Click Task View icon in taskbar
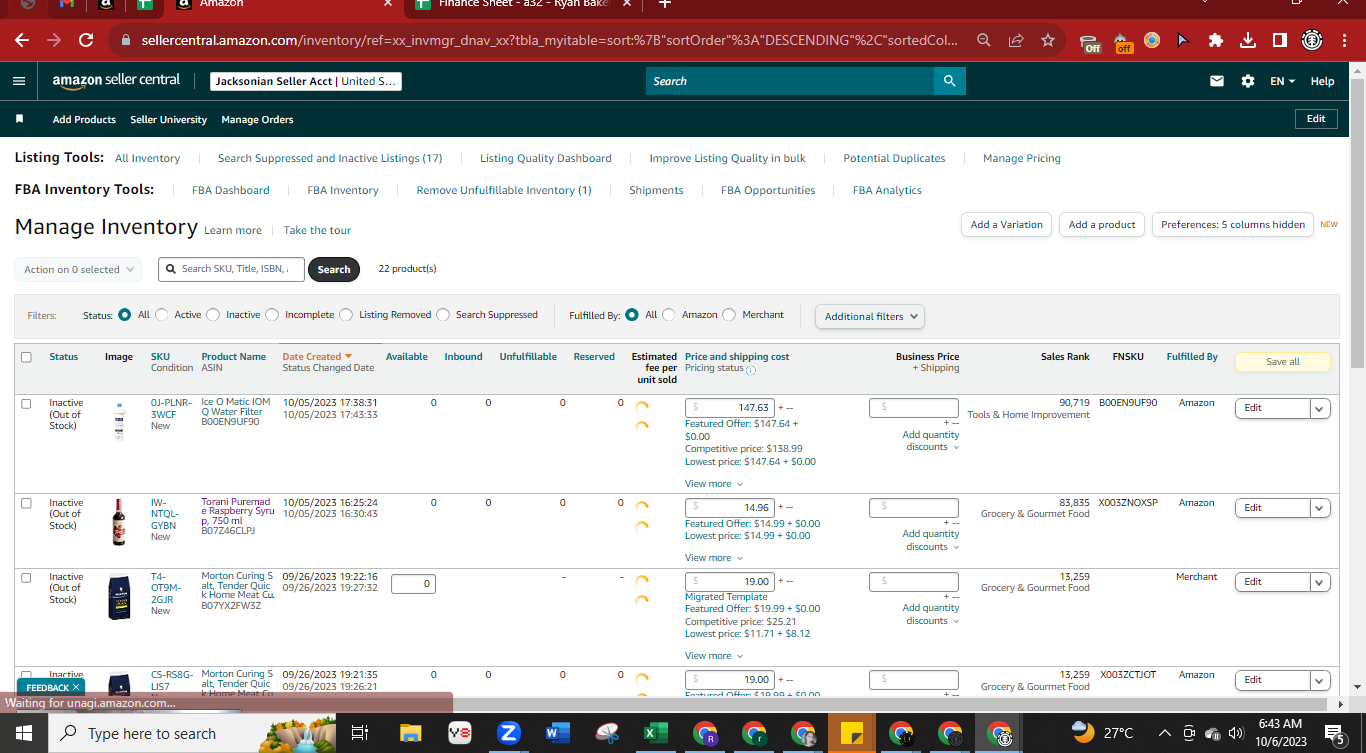Viewport: 1366px width, 753px height. click(360, 733)
